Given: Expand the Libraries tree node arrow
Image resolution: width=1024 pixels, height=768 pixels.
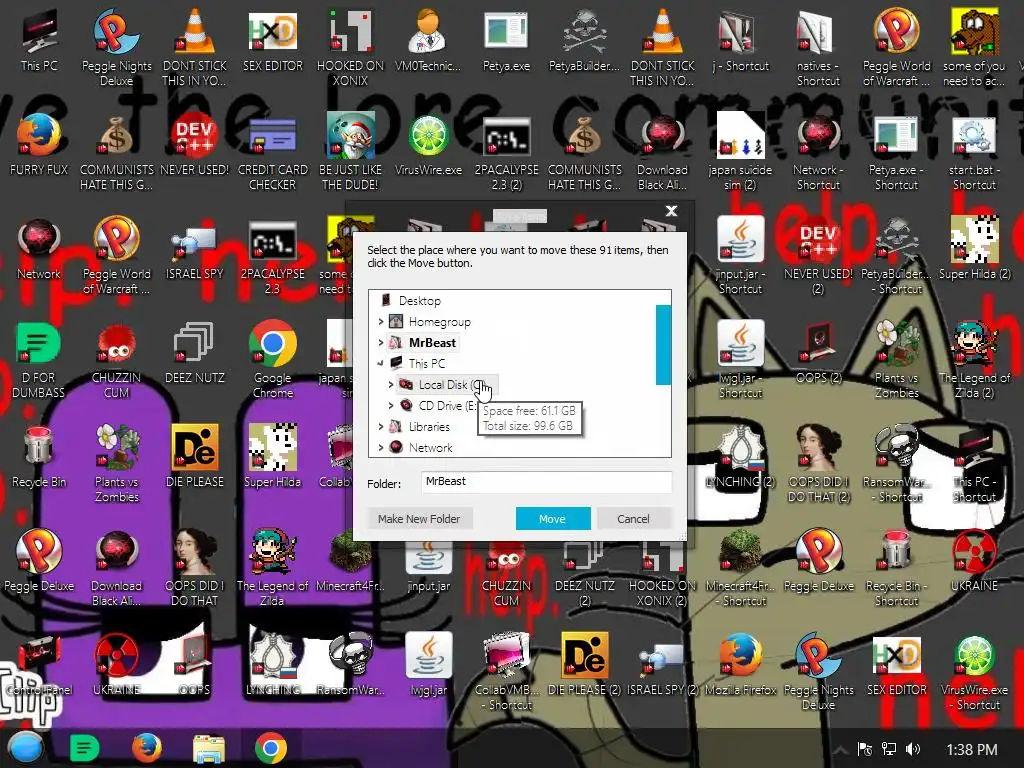Looking at the screenshot, I should click(381, 426).
